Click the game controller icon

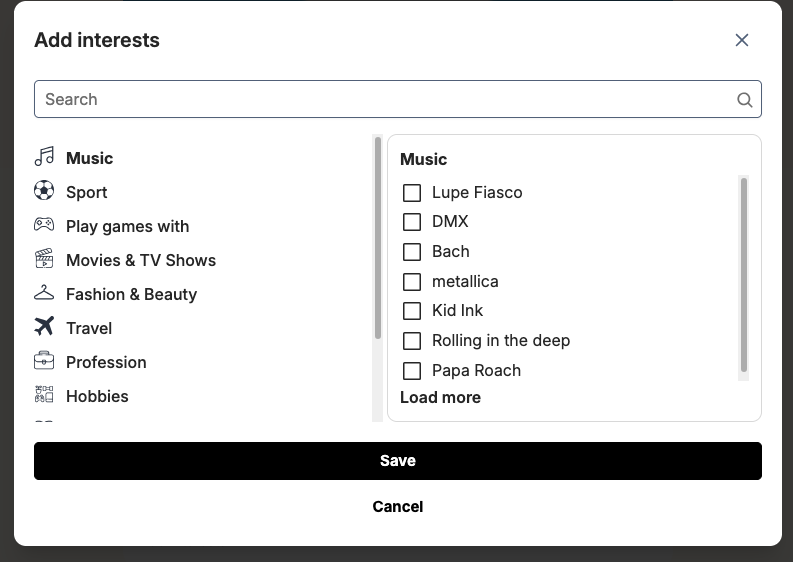[x=44, y=225]
